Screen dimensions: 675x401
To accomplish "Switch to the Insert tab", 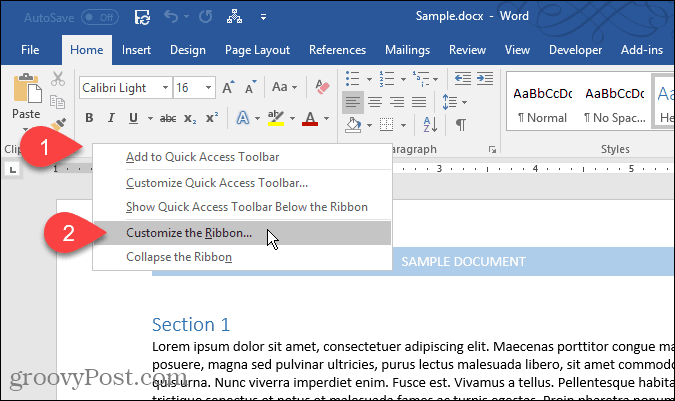I will 136,50.
